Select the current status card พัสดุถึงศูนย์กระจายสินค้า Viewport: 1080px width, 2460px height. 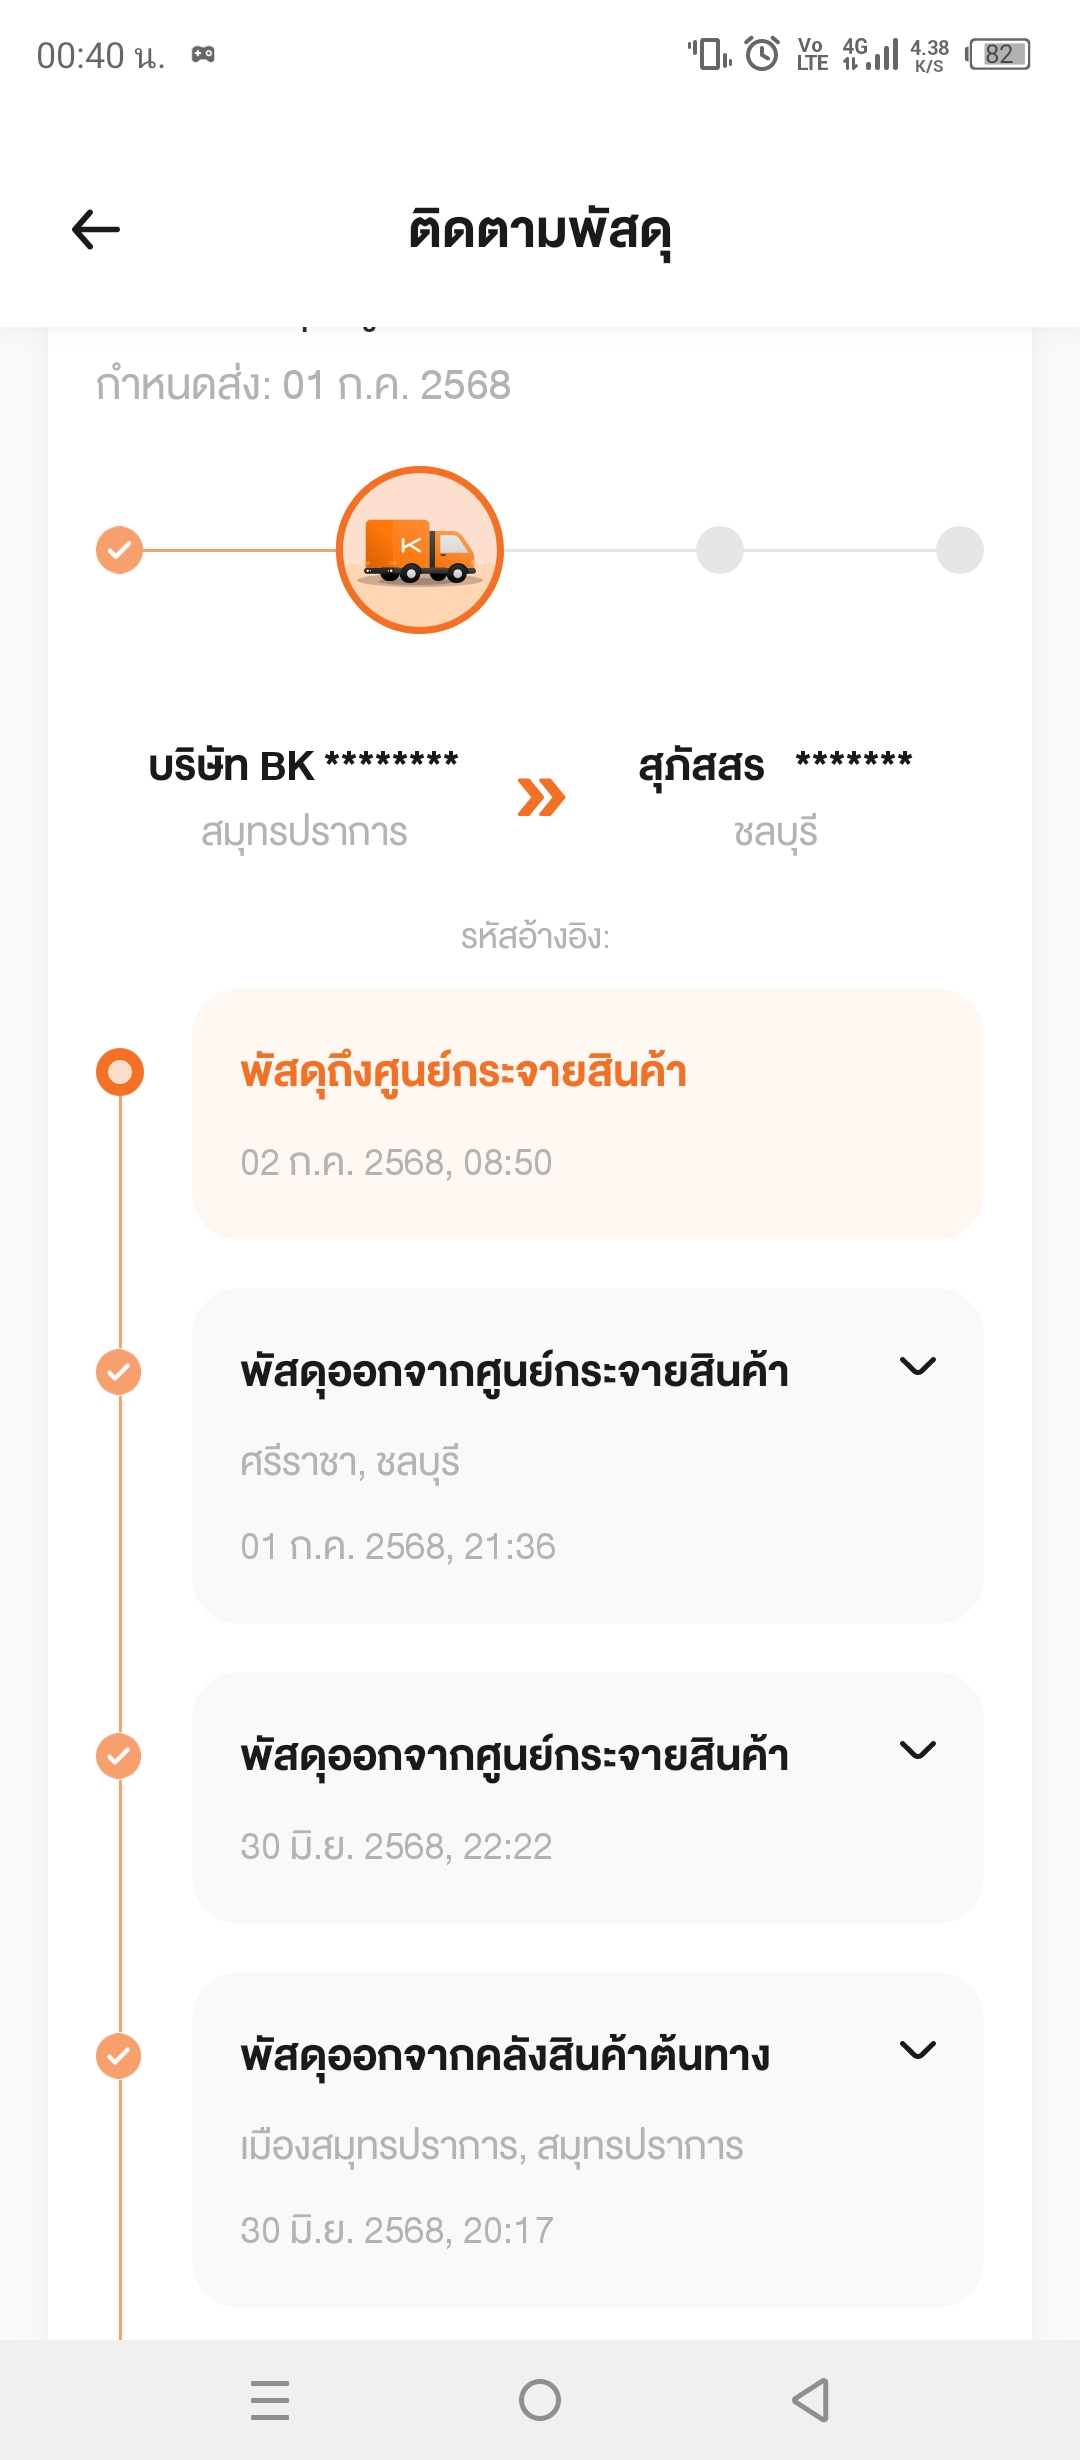point(588,1114)
